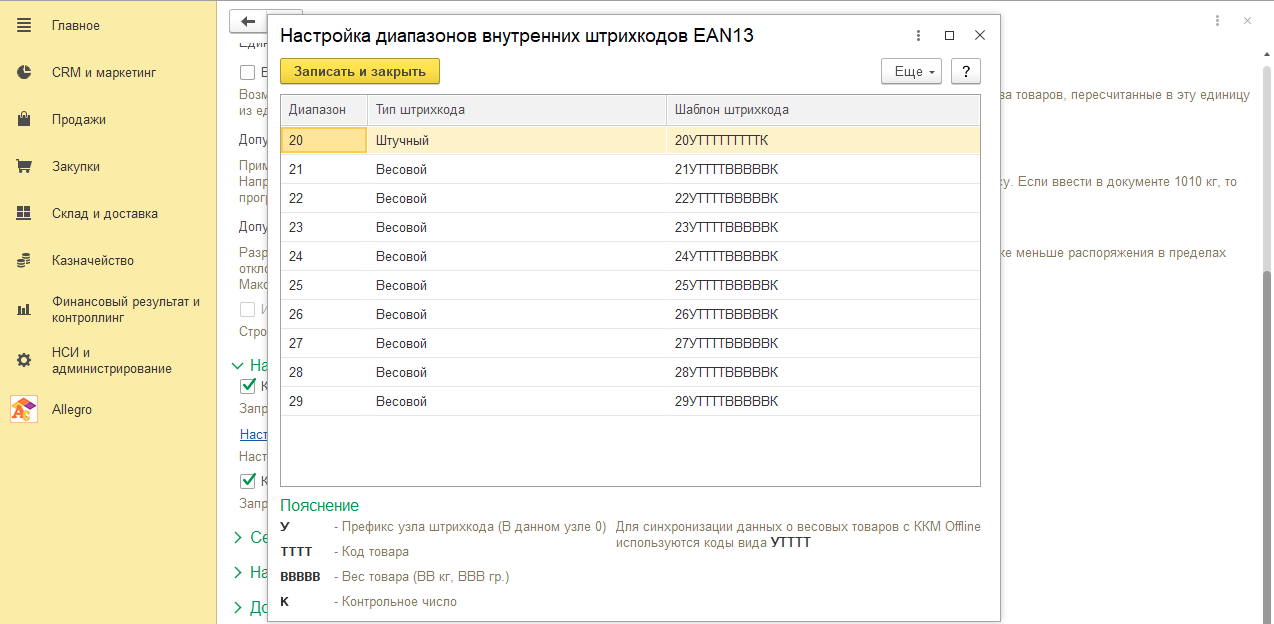Go to the Казначейство section label
Screen dimensions: 1274x624
click(93, 260)
